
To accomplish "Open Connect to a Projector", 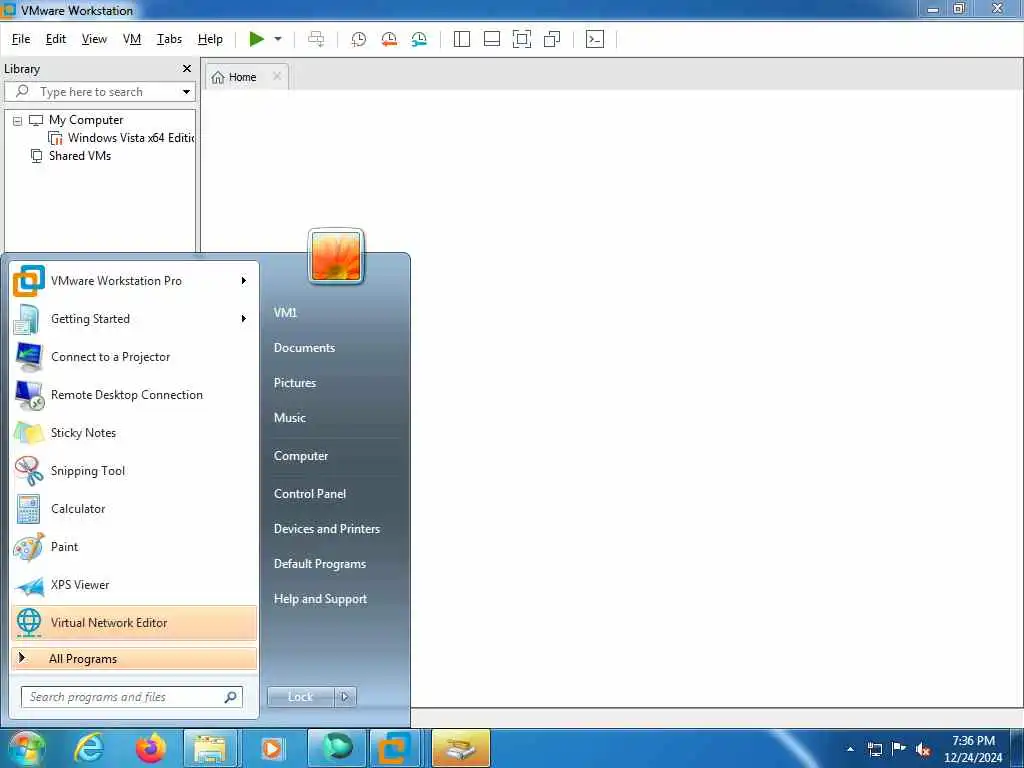I will [134, 357].
